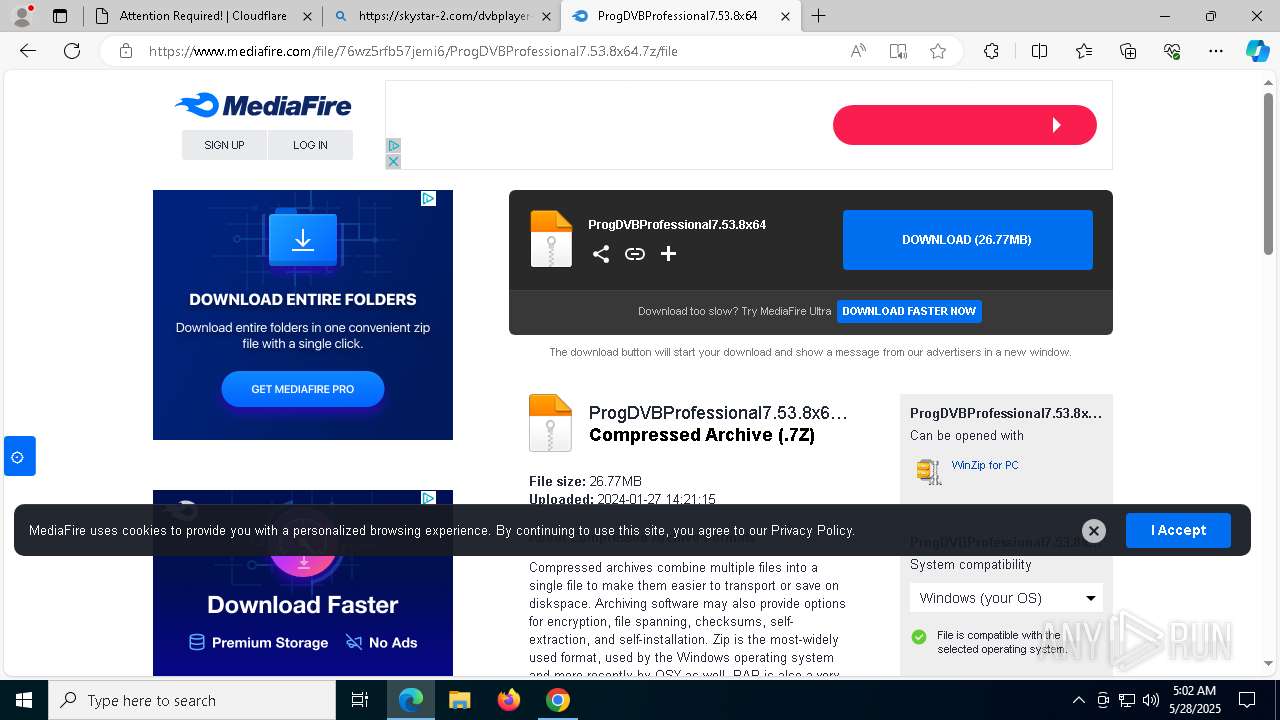1280x720 pixels.
Task: Click DOWNLOAD (26.77MB) button
Action: [967, 240]
